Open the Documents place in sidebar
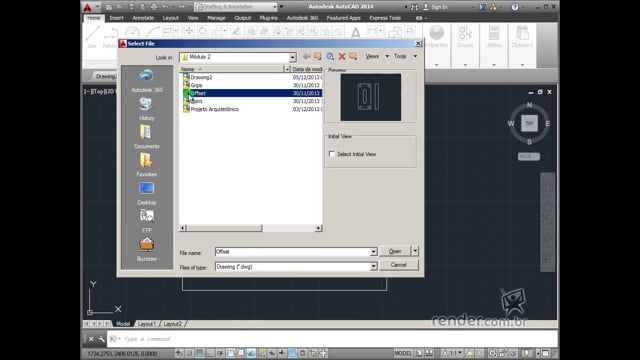 coord(147,137)
